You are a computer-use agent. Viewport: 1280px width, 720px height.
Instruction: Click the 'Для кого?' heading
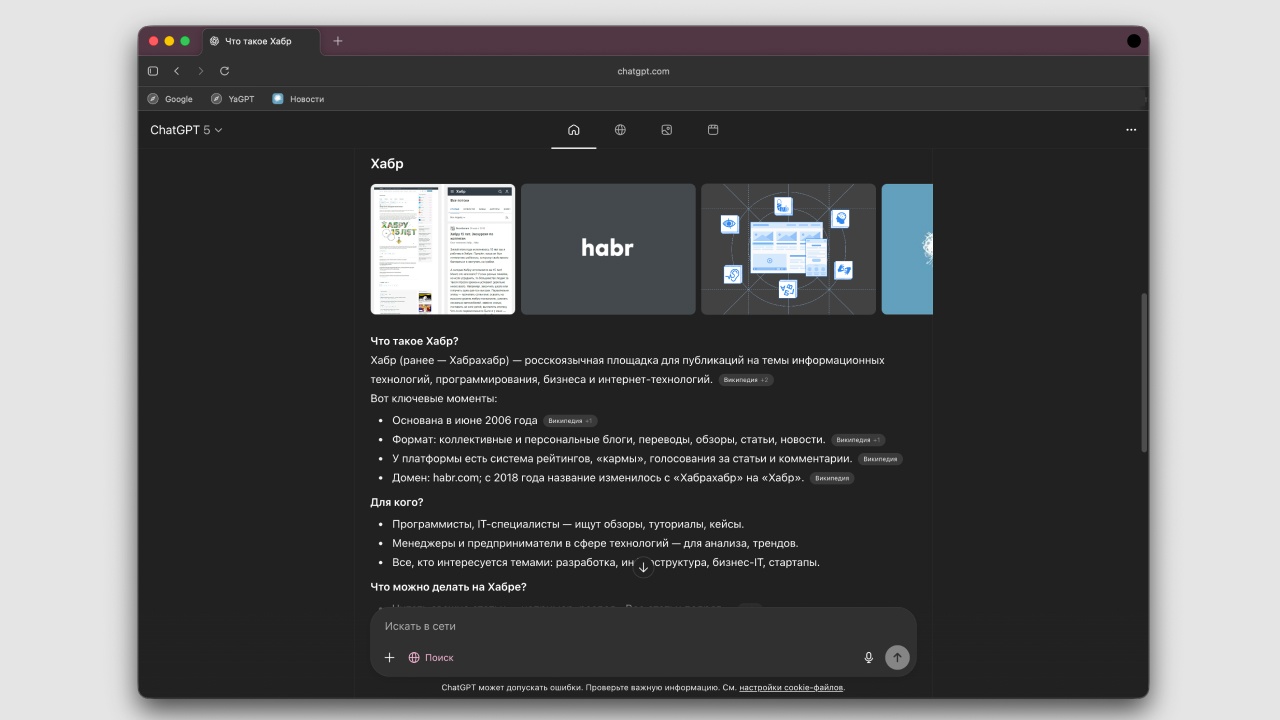tap(397, 502)
